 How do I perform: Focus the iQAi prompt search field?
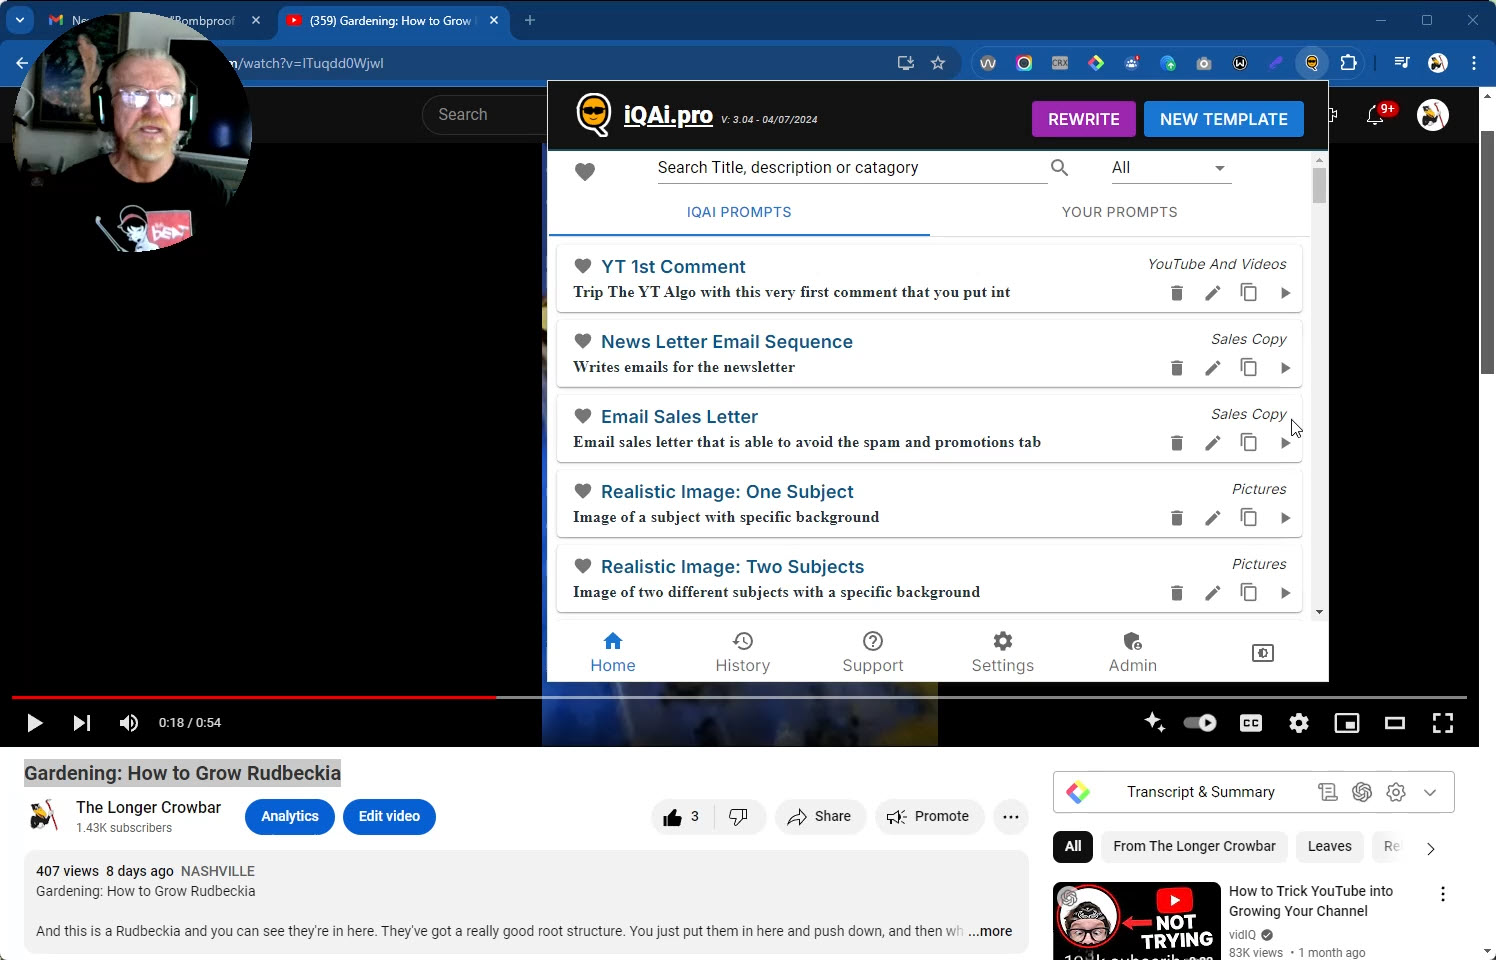click(850, 168)
